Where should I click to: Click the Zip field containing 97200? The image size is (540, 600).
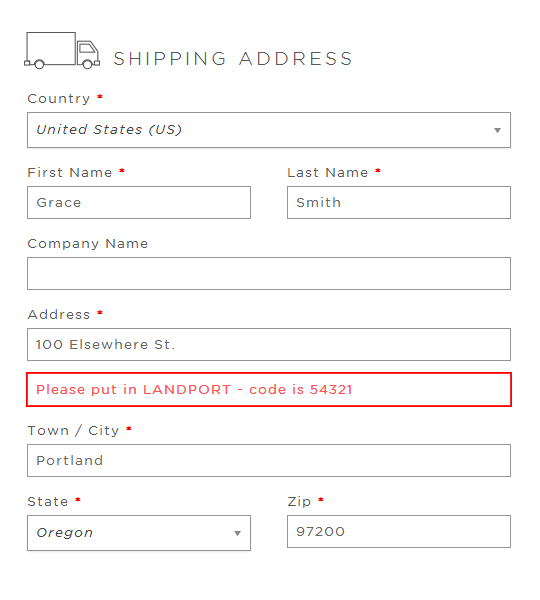(x=399, y=532)
